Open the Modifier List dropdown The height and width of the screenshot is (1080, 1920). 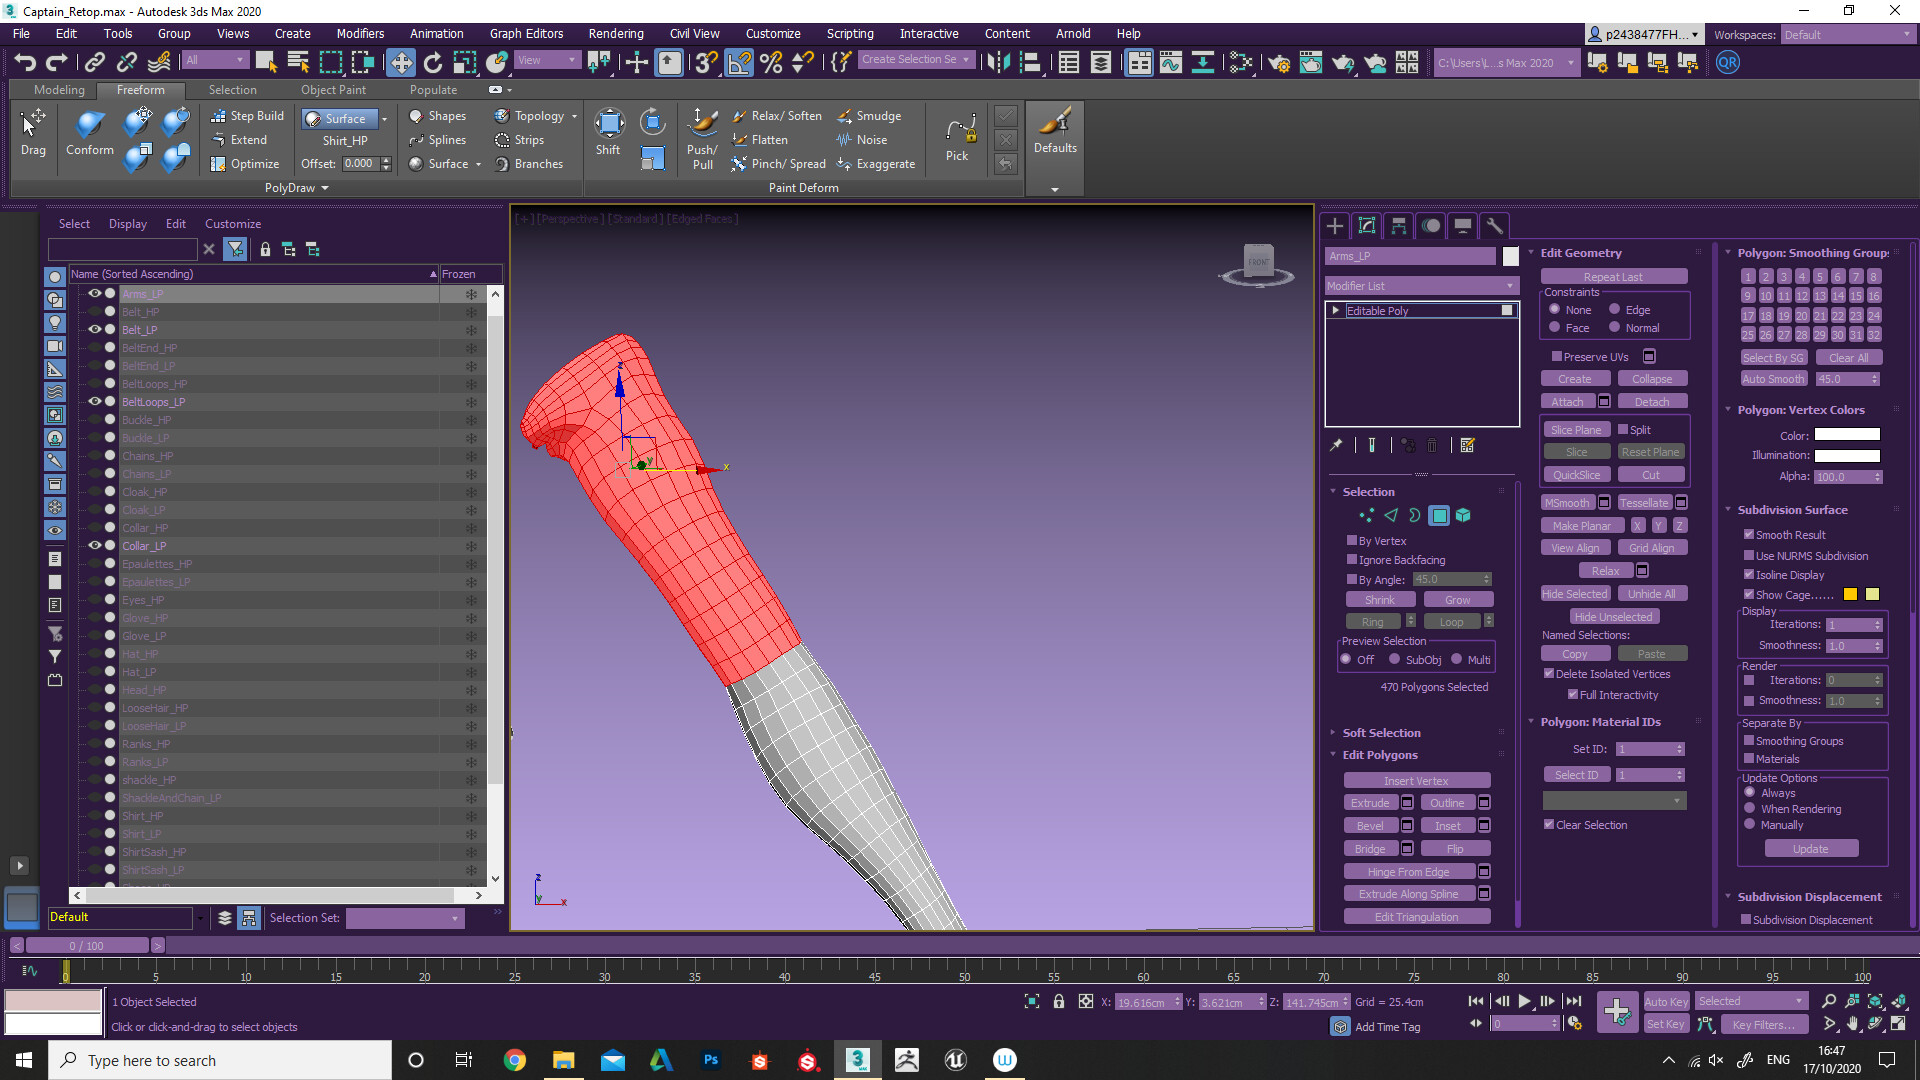pos(1421,286)
